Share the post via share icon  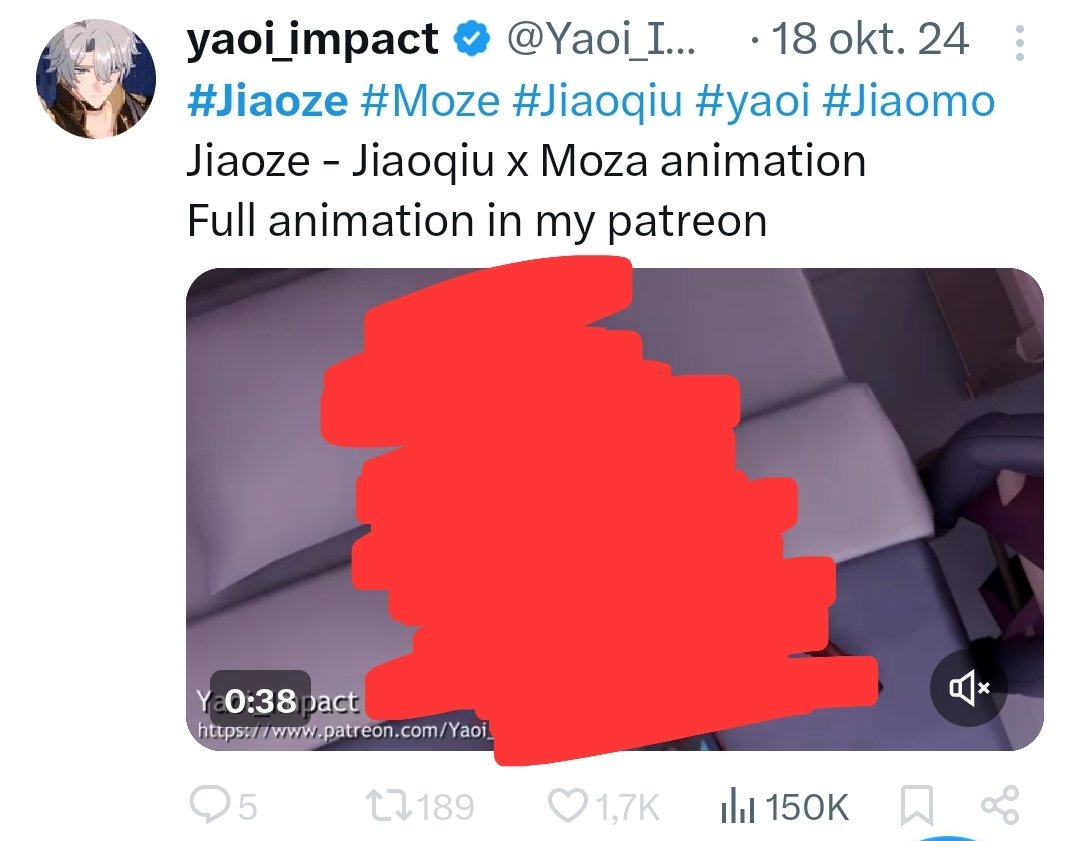[x=1000, y=804]
